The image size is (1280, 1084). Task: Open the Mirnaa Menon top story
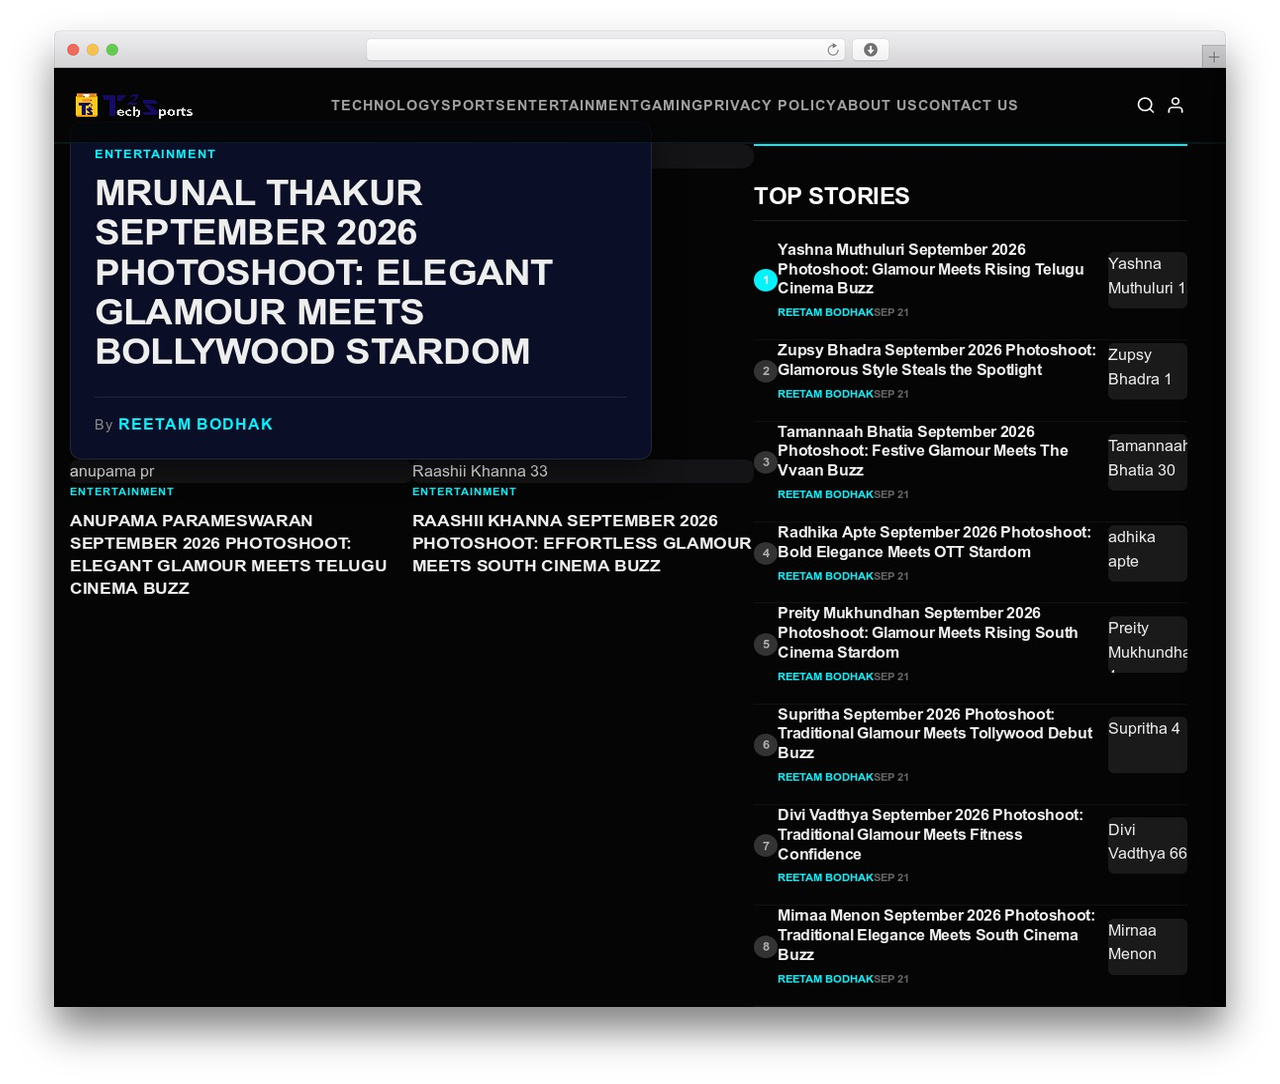[x=936, y=935]
